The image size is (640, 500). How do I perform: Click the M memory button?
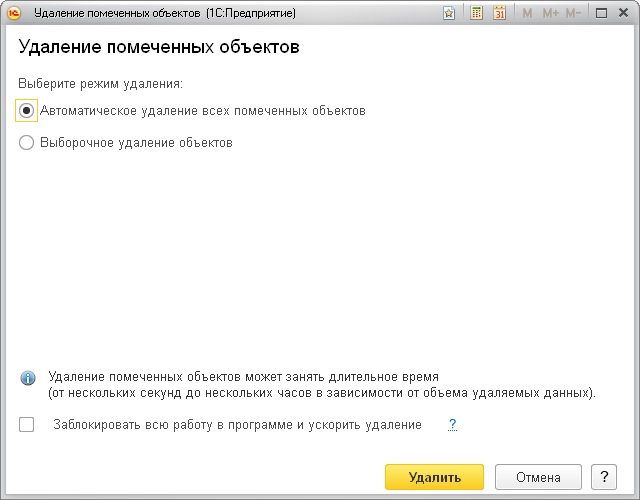(x=527, y=13)
